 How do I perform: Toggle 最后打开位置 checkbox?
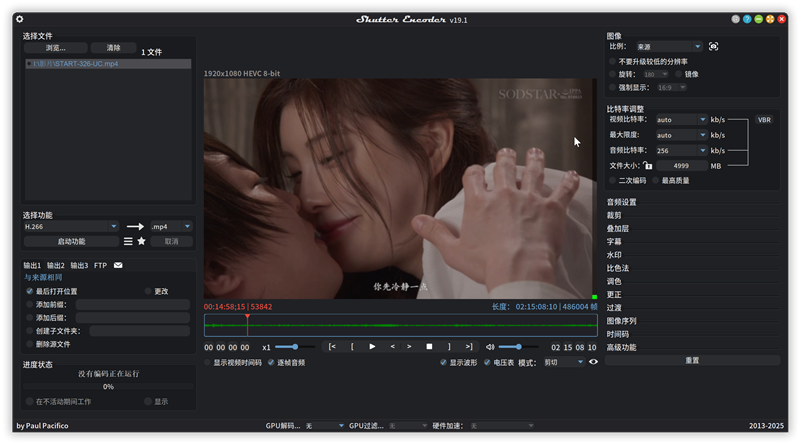pos(30,291)
